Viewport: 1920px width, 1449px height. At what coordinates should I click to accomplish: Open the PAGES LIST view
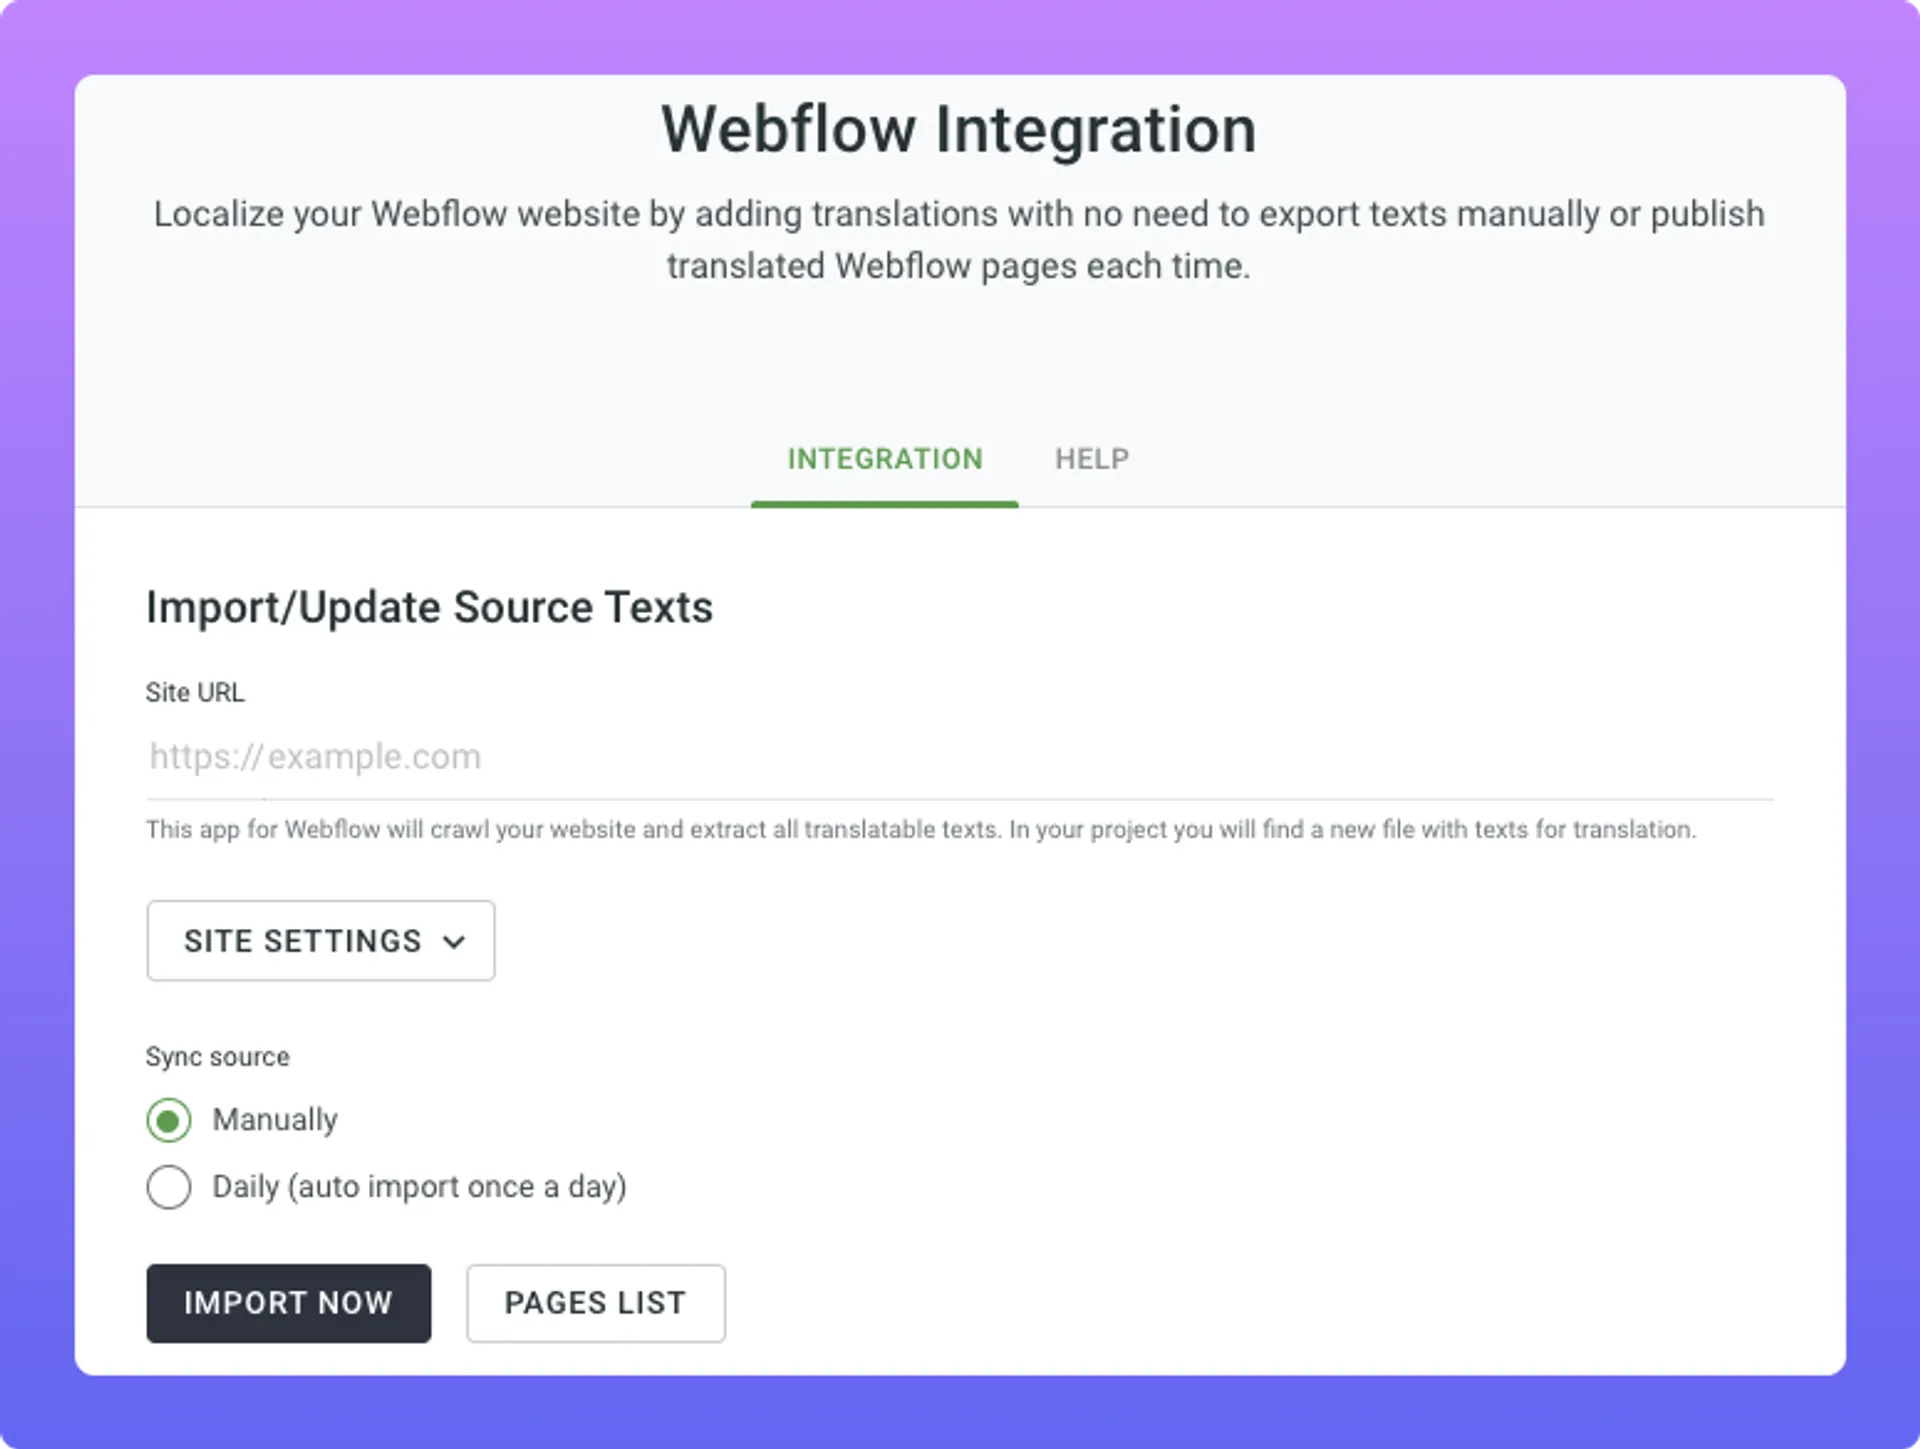[595, 1303]
